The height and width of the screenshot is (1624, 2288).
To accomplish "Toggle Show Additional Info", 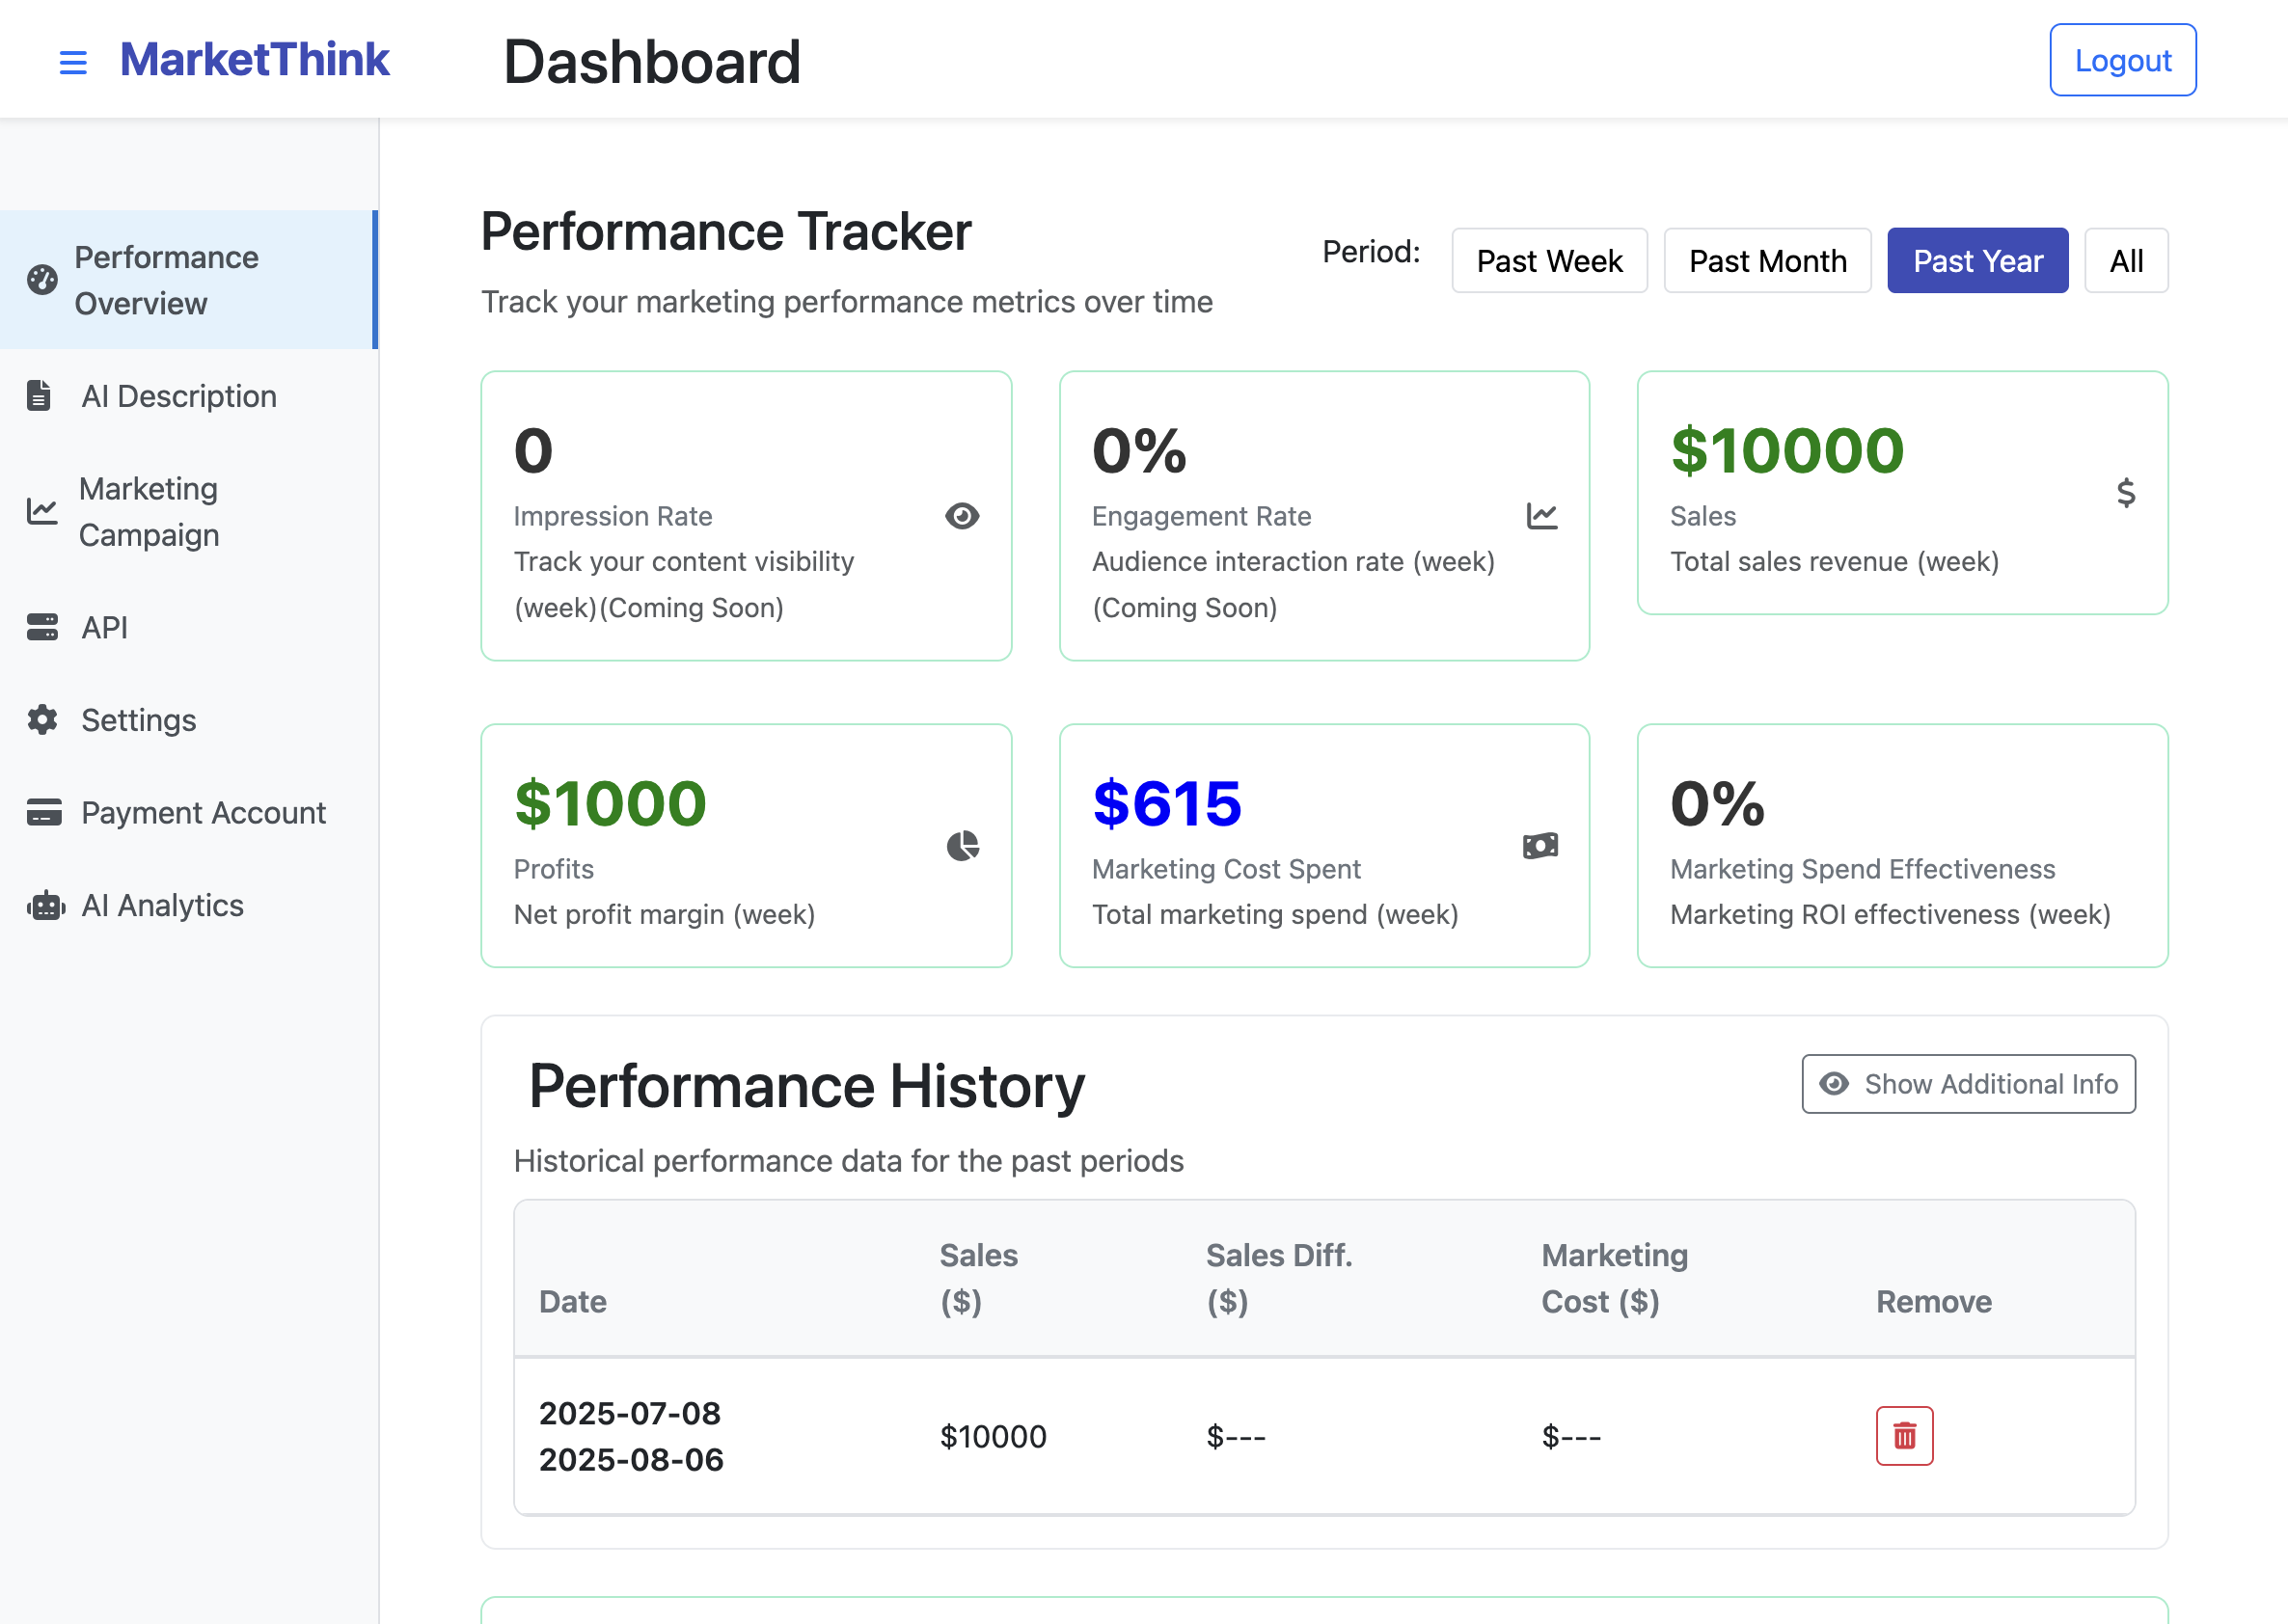I will pyautogui.click(x=1967, y=1084).
